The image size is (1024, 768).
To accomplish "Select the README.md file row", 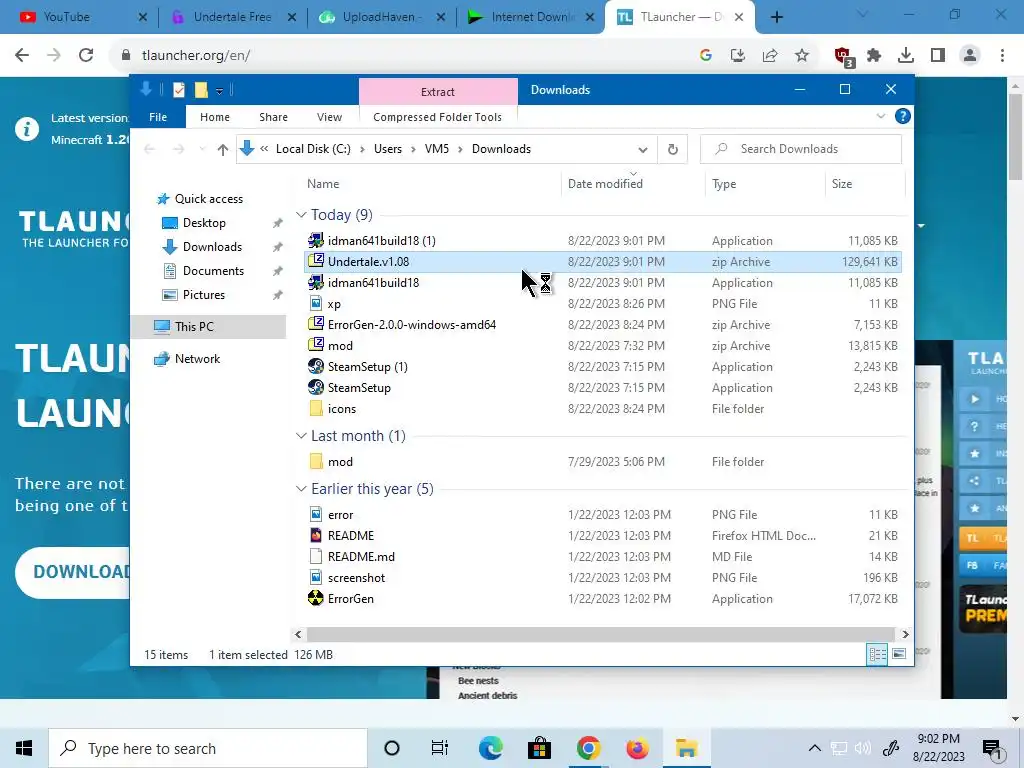I will tap(603, 556).
